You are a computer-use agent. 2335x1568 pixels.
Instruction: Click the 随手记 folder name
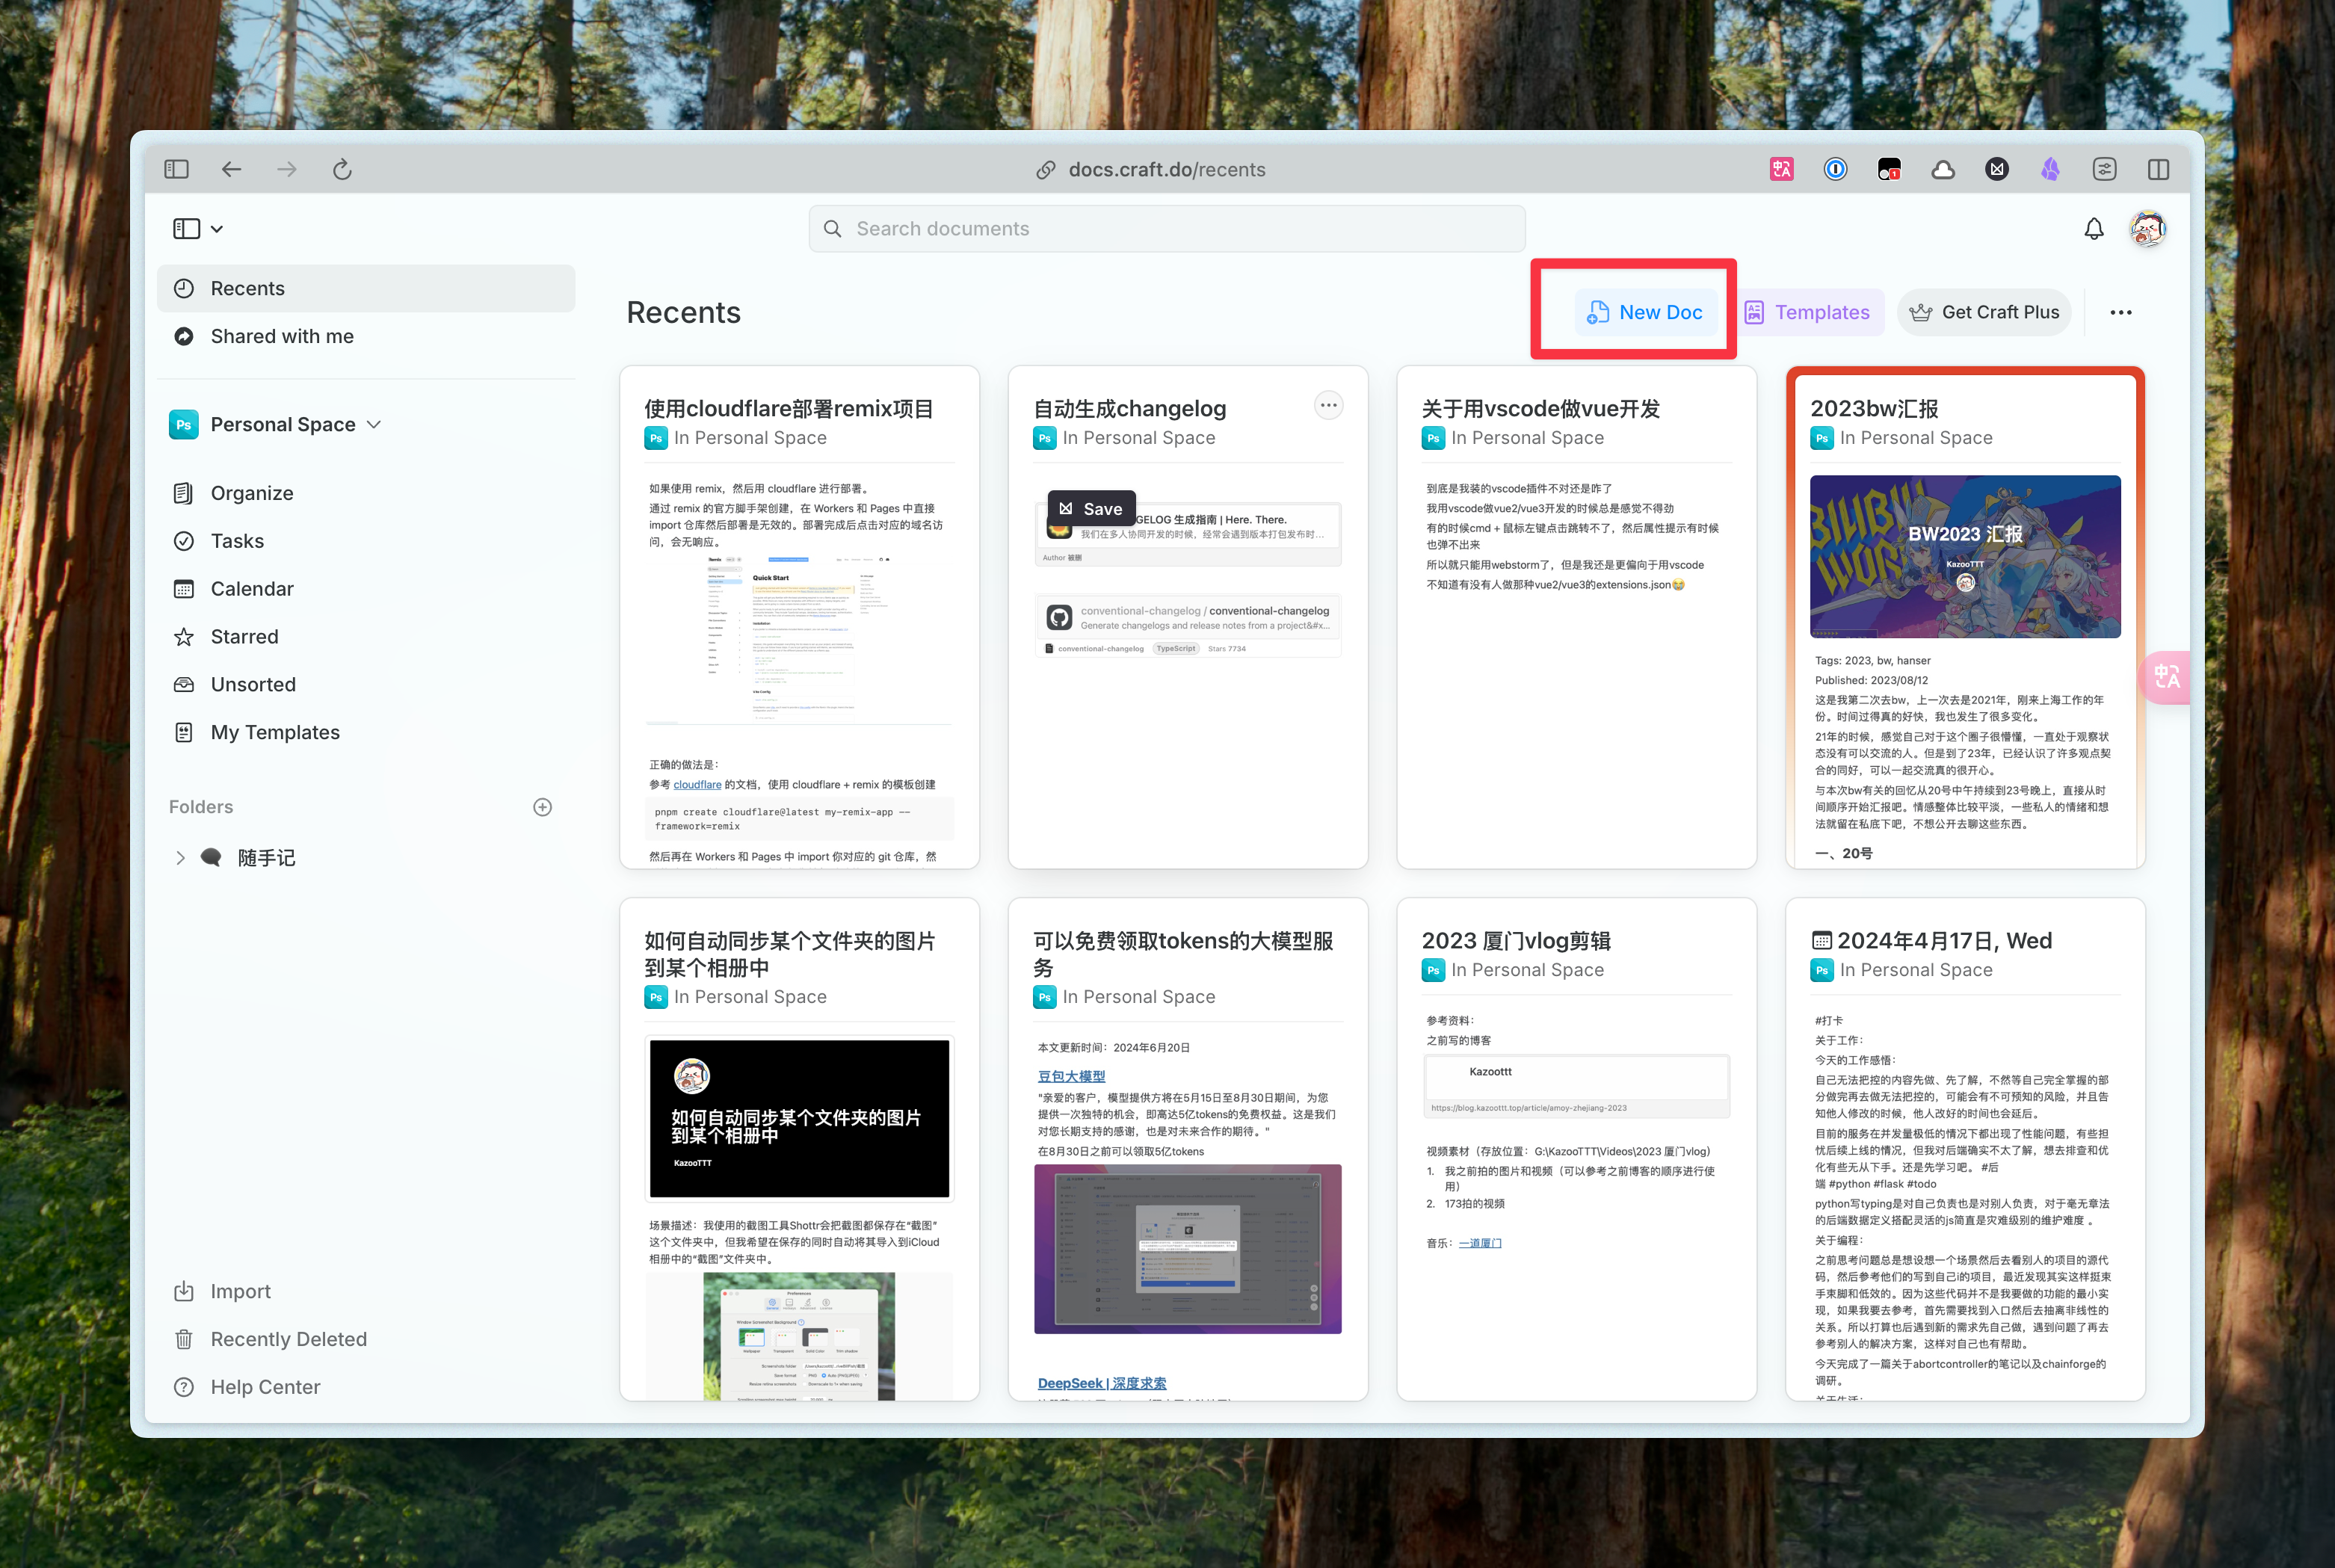point(266,858)
